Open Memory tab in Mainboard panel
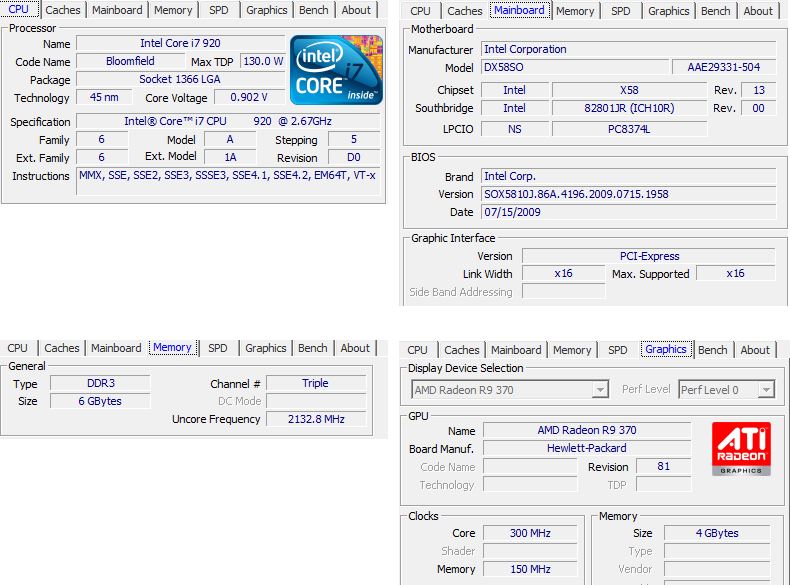 coord(575,11)
